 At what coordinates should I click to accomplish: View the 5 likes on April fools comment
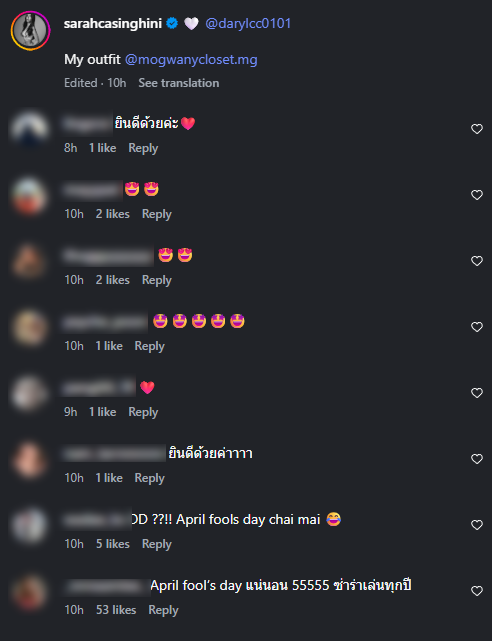tap(112, 544)
